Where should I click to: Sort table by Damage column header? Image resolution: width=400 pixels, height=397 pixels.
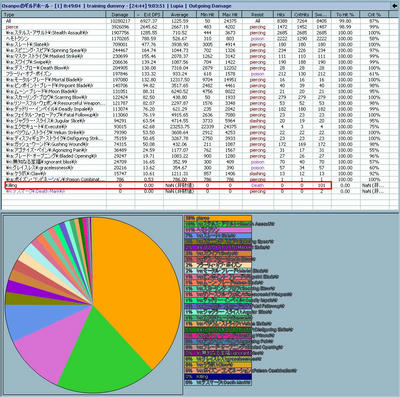click(x=120, y=15)
